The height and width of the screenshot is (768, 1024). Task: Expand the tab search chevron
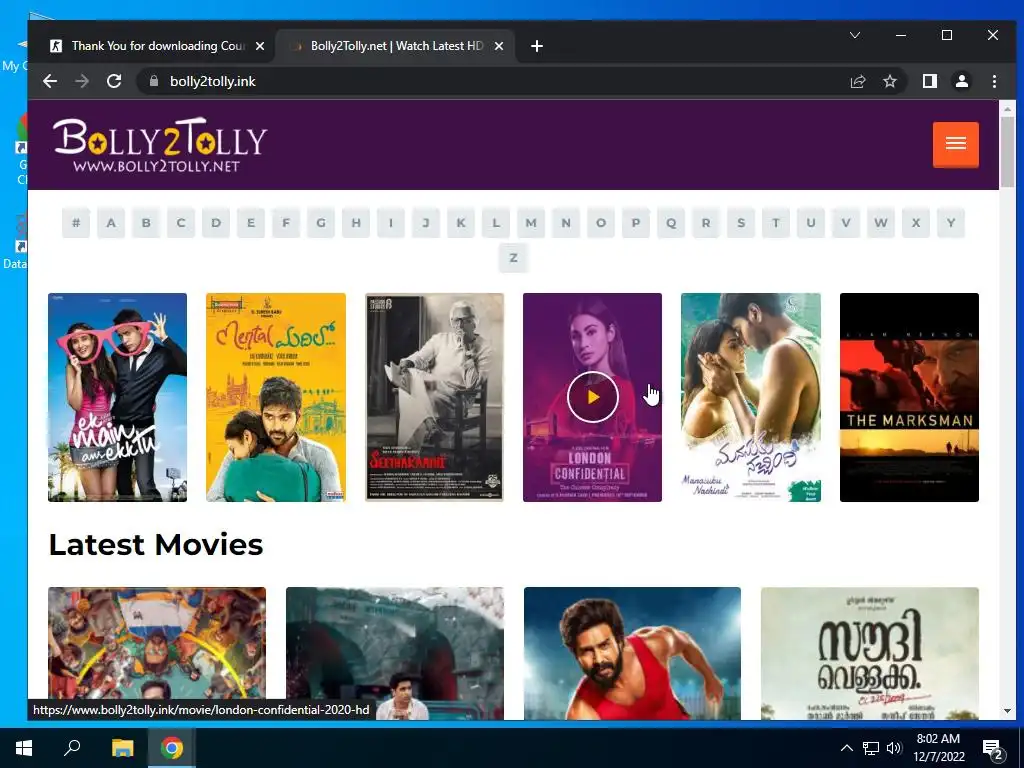click(x=855, y=35)
